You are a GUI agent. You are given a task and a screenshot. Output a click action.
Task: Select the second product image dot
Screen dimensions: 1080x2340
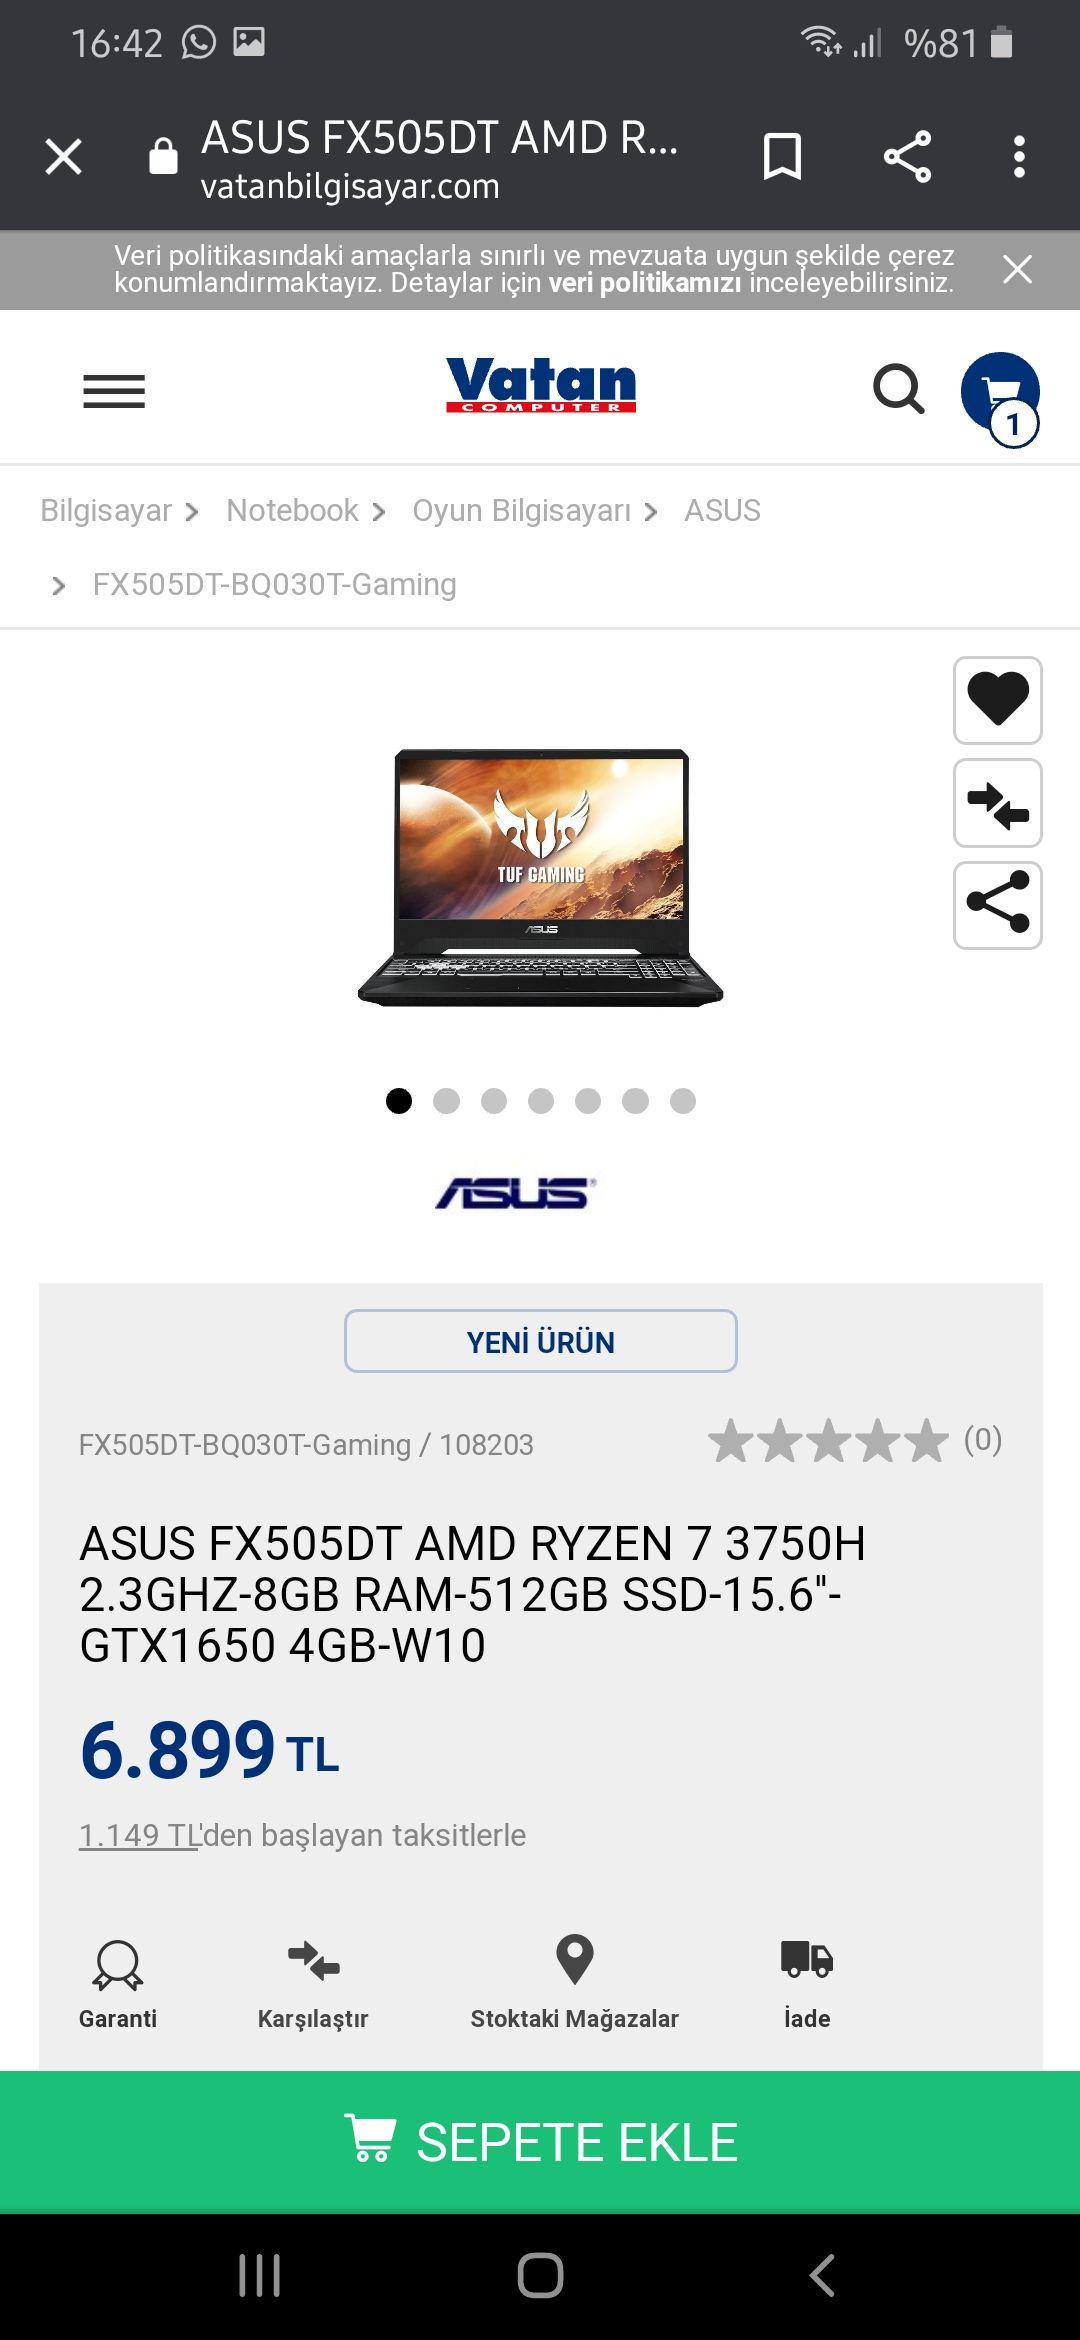click(x=446, y=1101)
